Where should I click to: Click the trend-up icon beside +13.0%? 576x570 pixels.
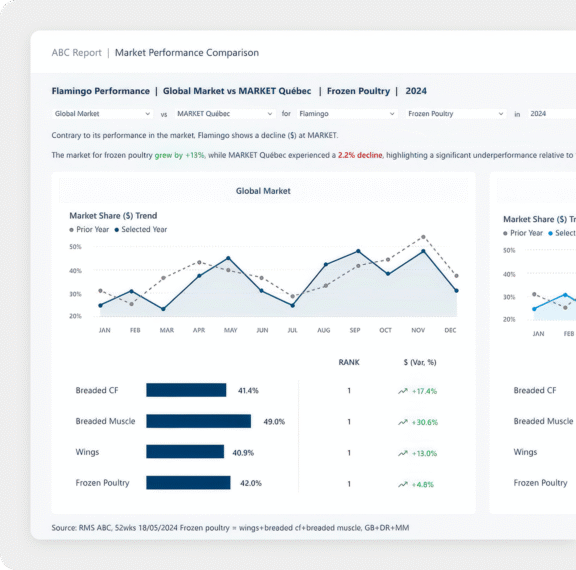403,453
